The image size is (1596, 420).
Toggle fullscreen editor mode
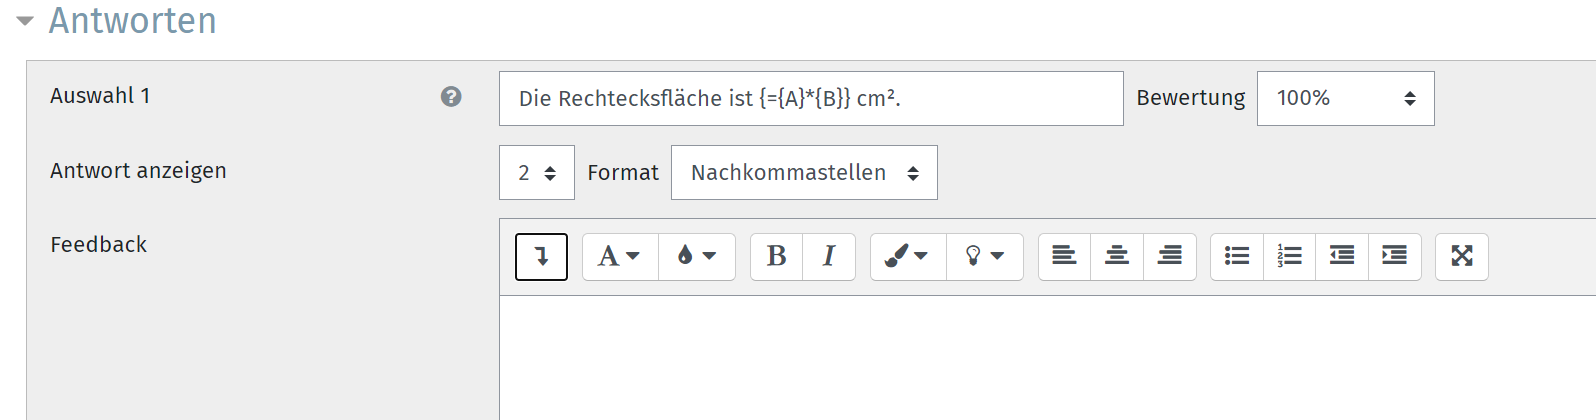tap(1462, 257)
